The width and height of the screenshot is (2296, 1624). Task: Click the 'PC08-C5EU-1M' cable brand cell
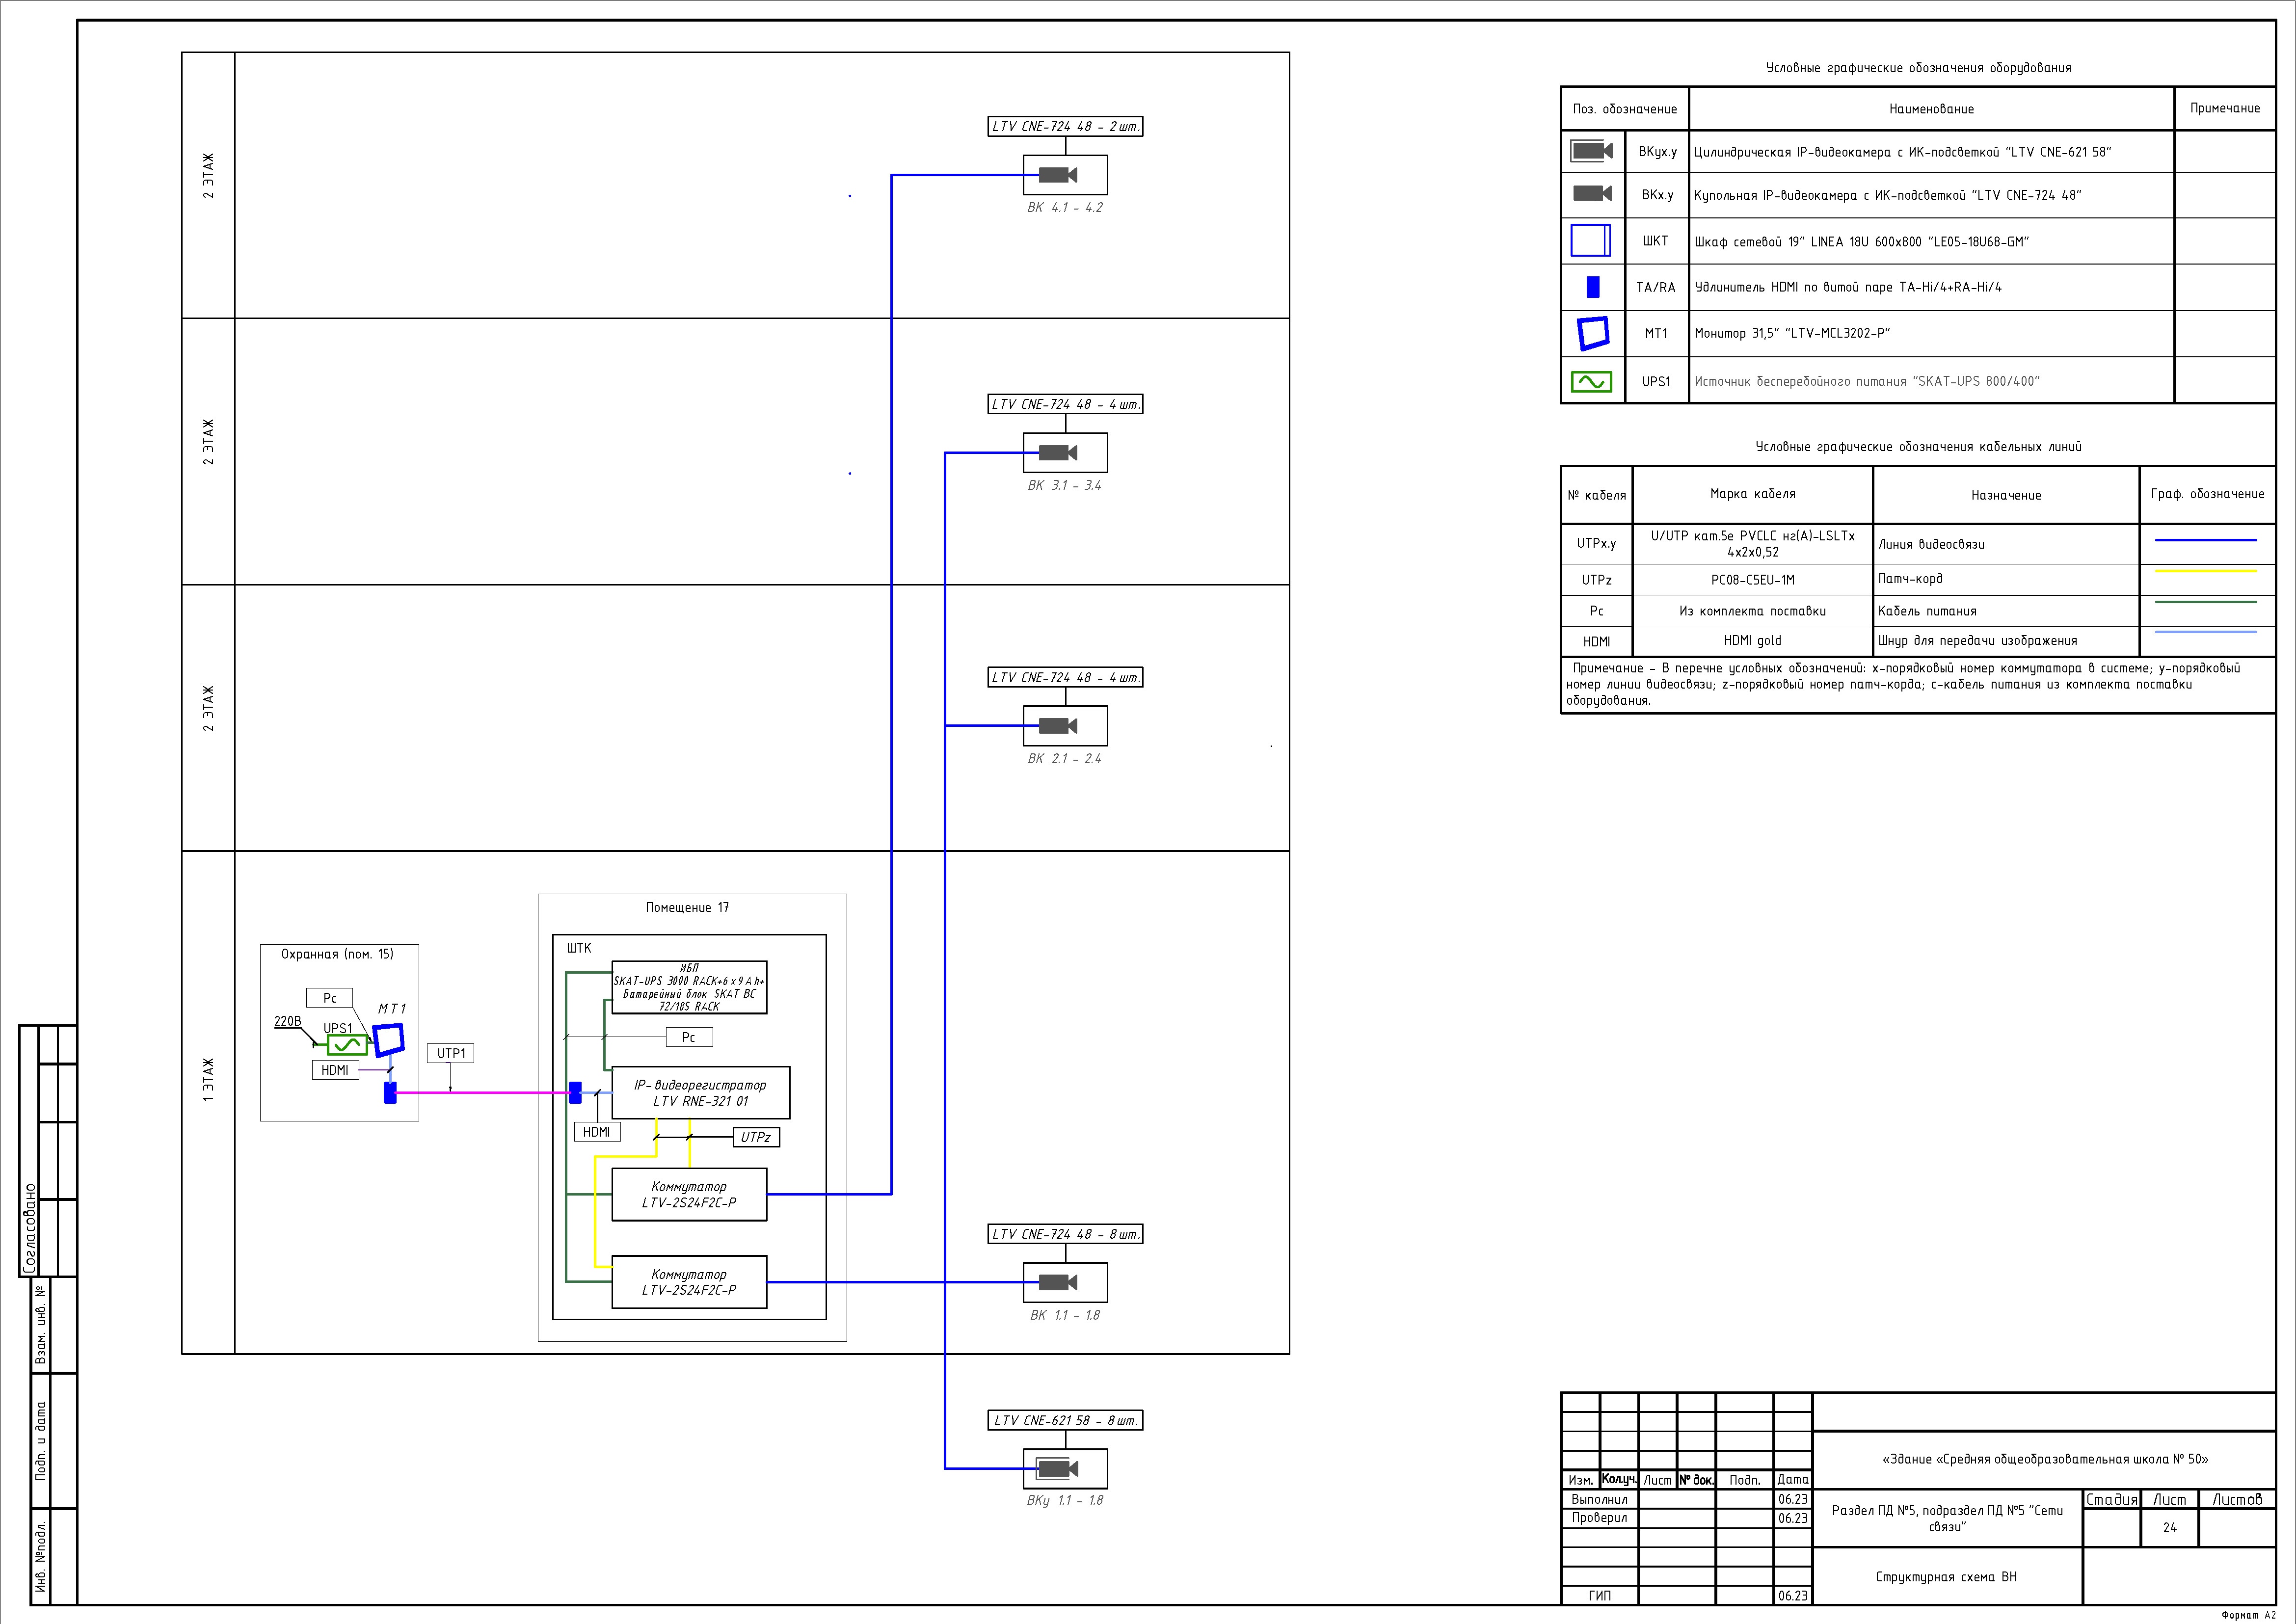click(1752, 580)
